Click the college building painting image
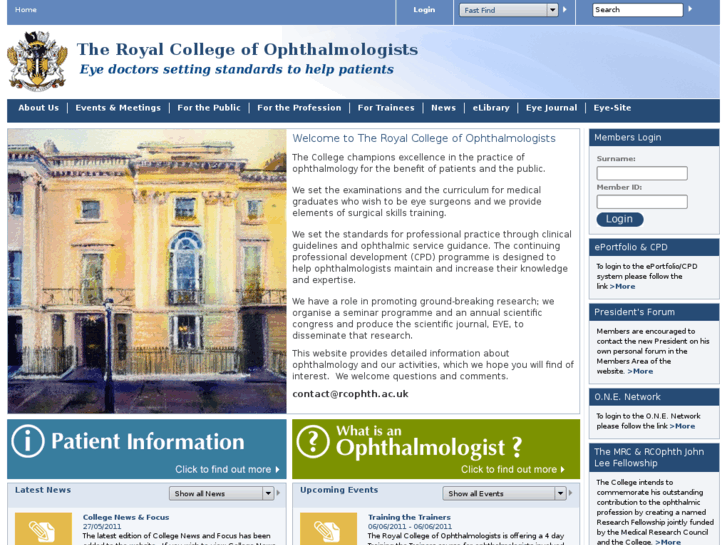 point(147,271)
